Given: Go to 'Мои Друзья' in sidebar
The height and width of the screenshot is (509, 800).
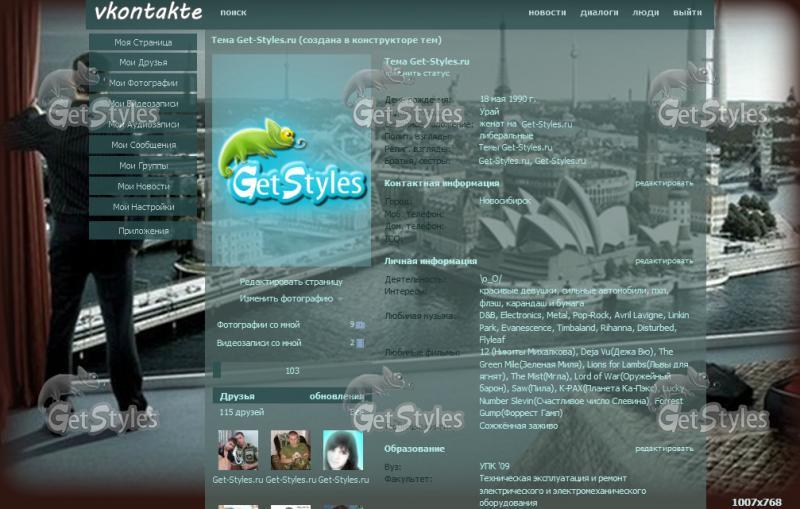Looking at the screenshot, I should pyautogui.click(x=143, y=63).
